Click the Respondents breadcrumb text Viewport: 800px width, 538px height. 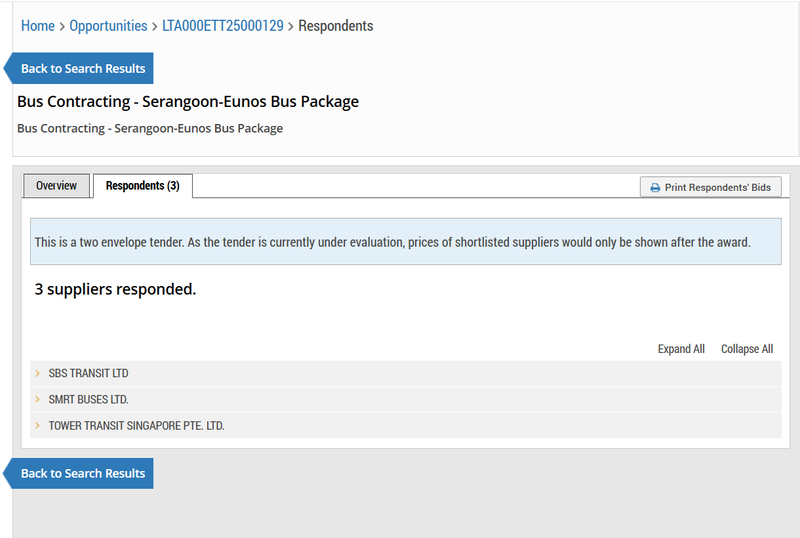336,26
